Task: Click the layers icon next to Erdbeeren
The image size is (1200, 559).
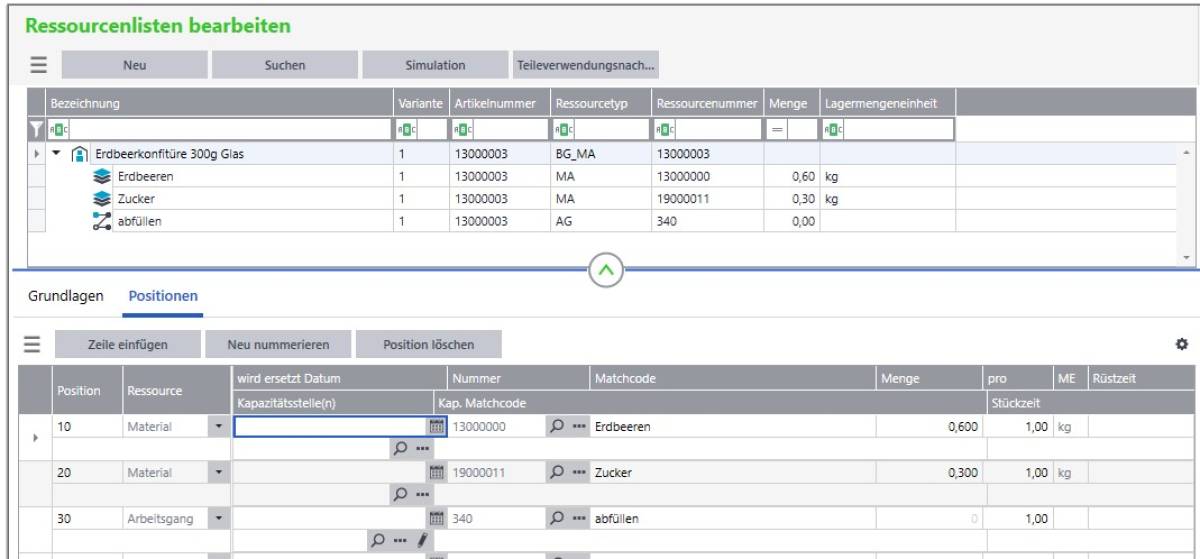Action: [101, 175]
